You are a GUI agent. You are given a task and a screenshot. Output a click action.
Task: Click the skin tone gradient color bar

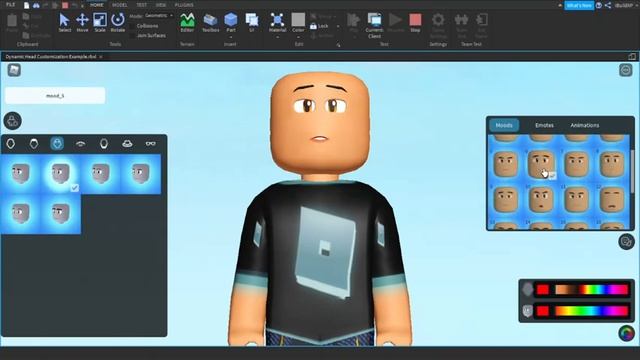click(x=591, y=289)
